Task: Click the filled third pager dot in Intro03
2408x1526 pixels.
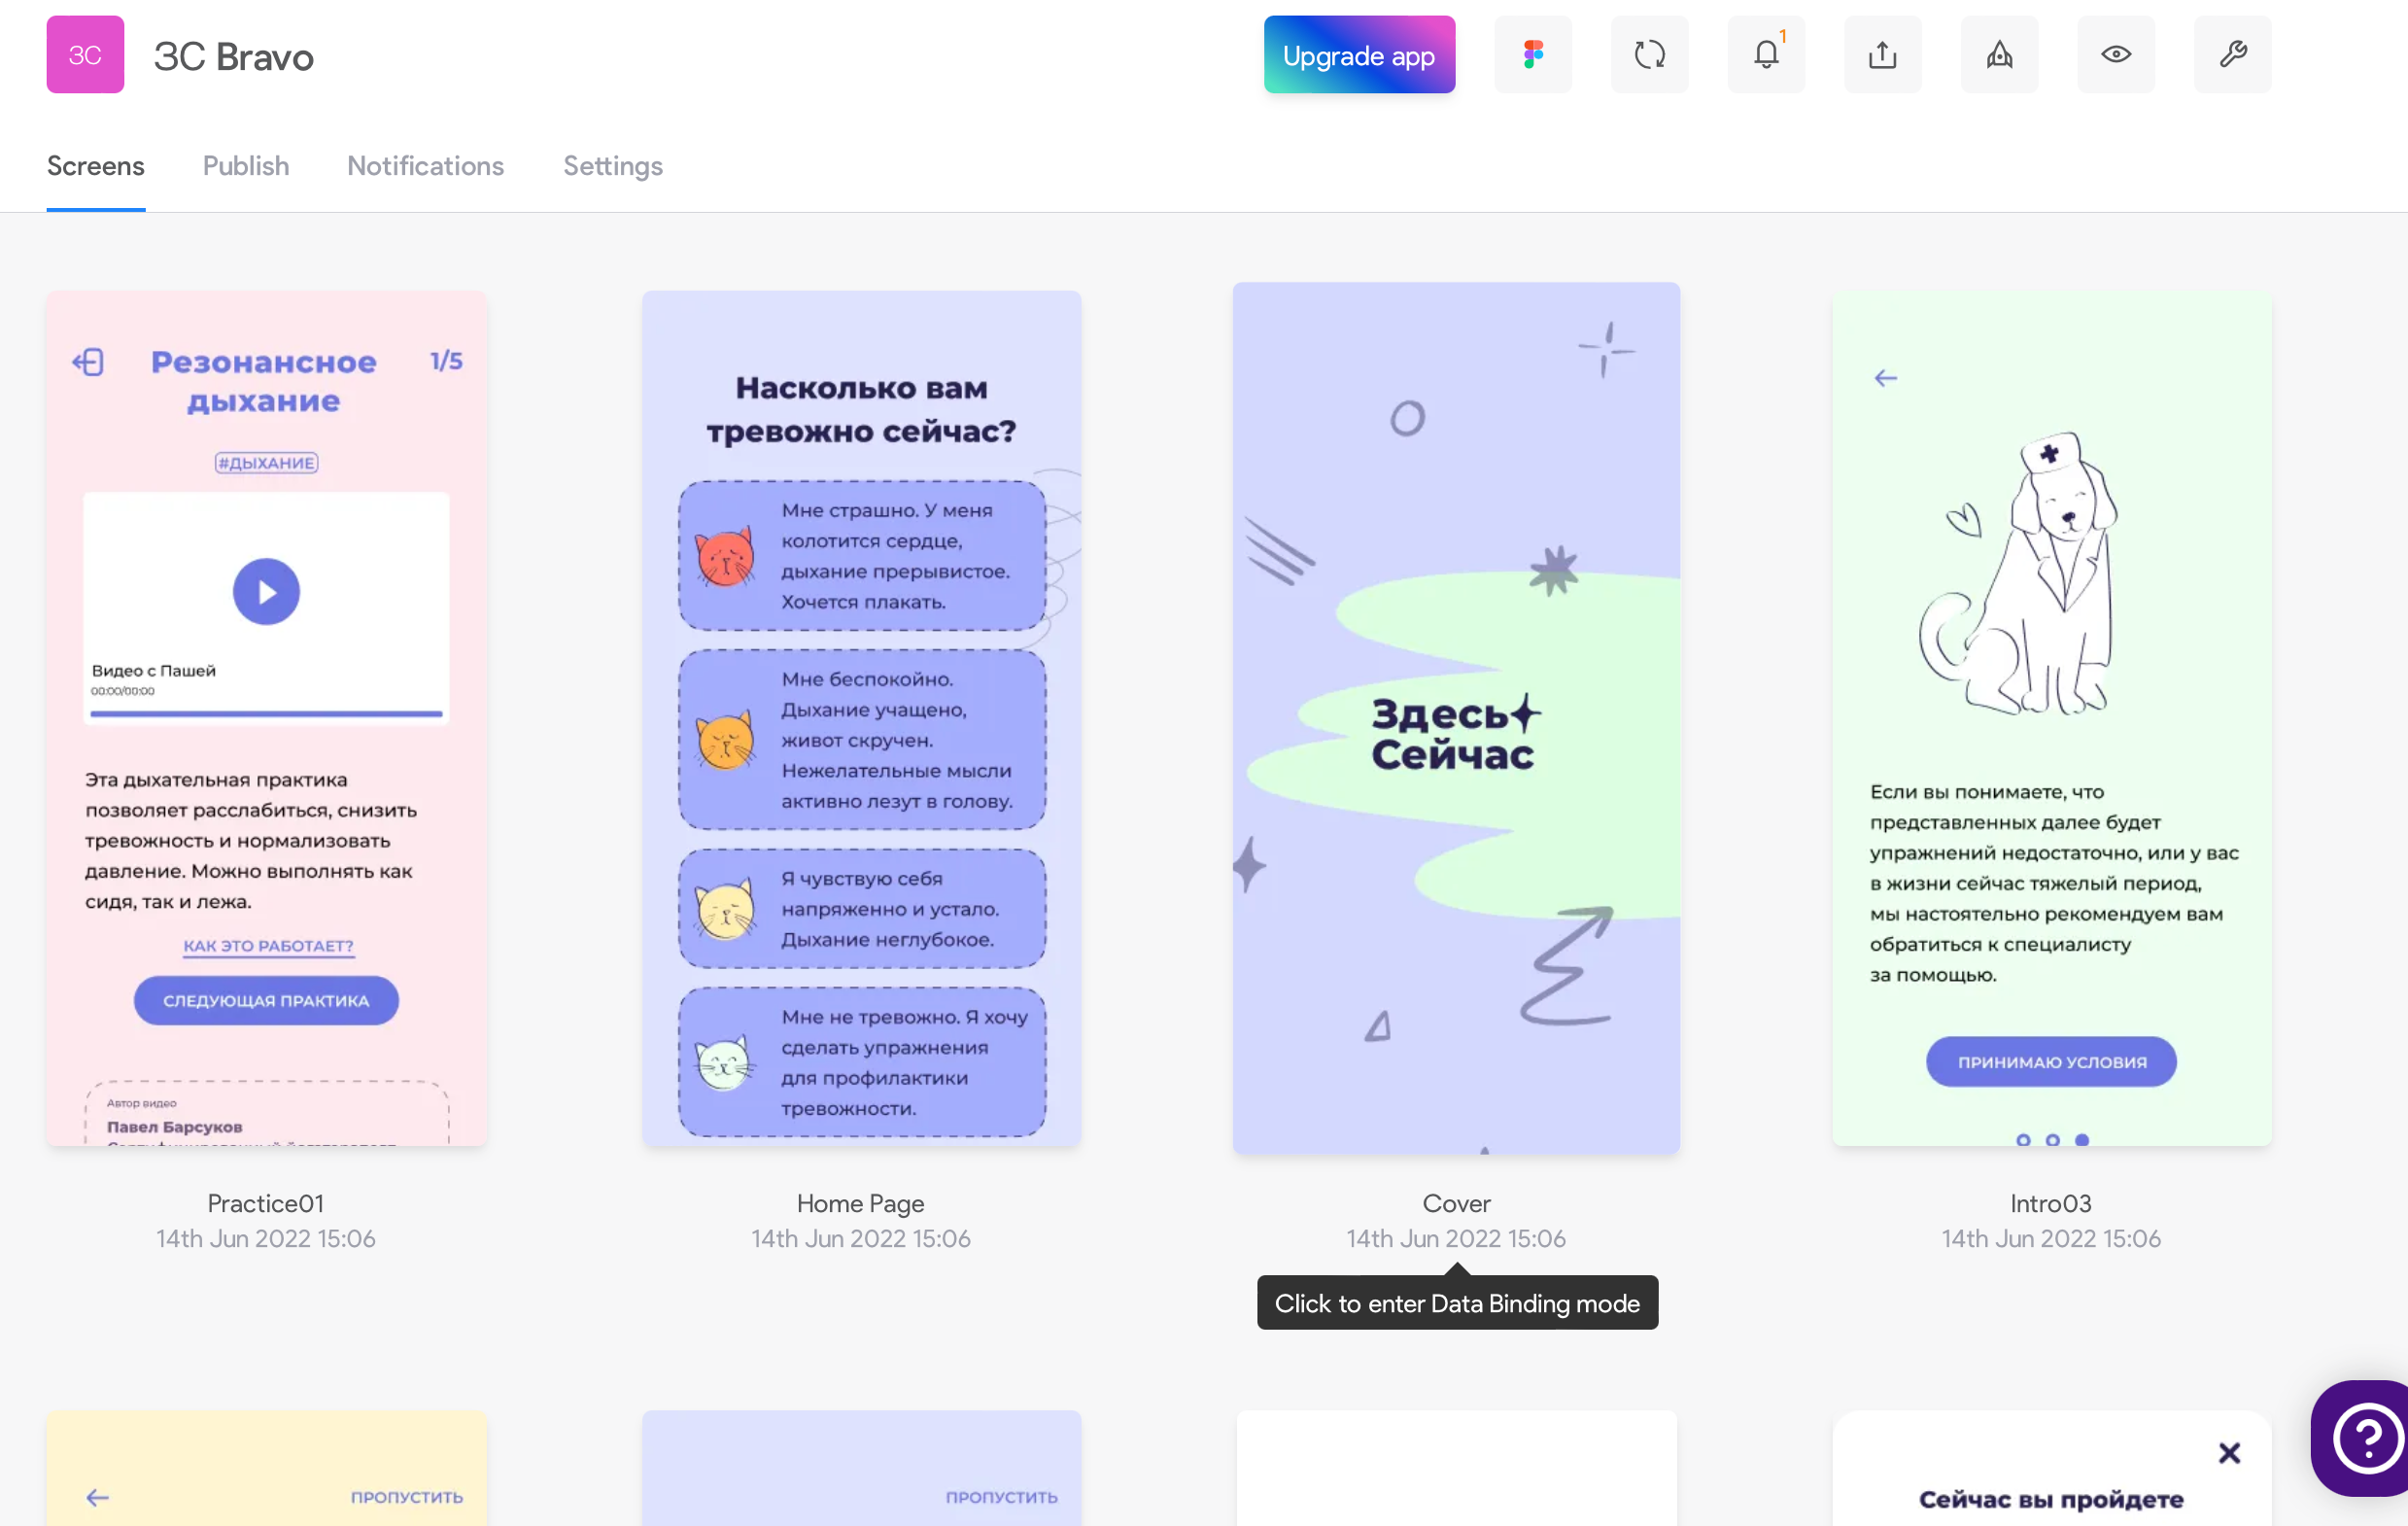Action: 2081,1140
